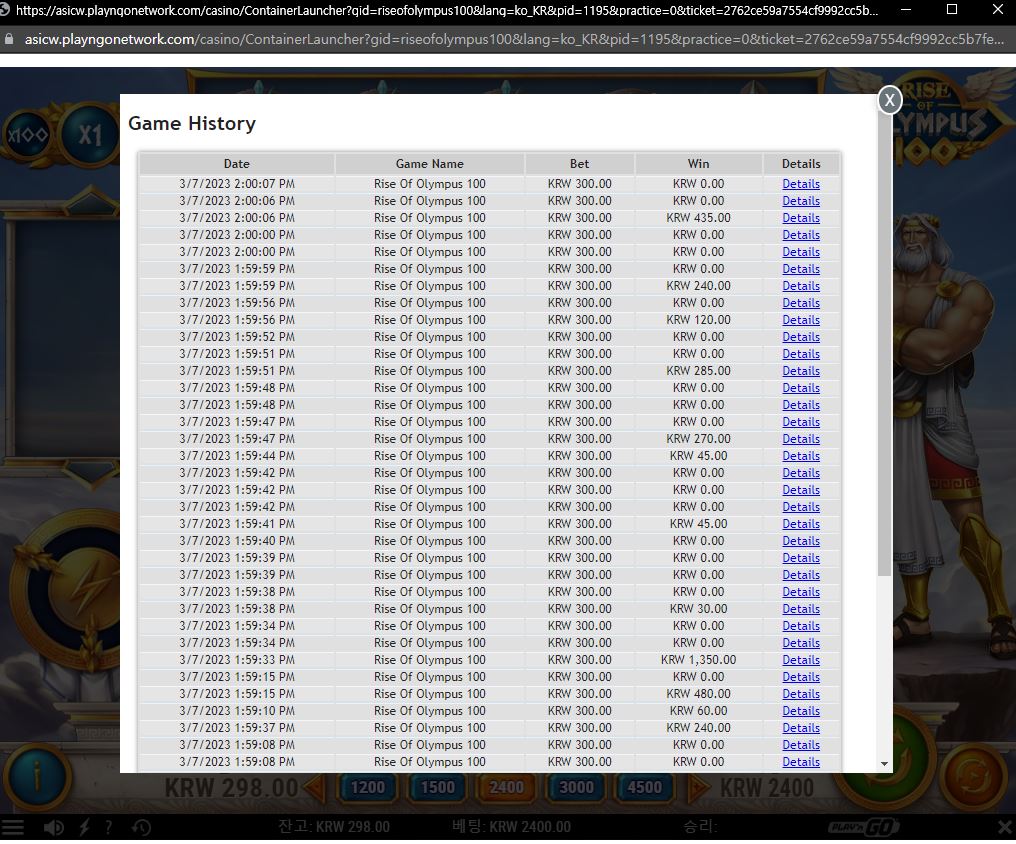The height and width of the screenshot is (844, 1016).
Task: Open Details for the 2:00:07 PM round
Action: pyautogui.click(x=801, y=184)
